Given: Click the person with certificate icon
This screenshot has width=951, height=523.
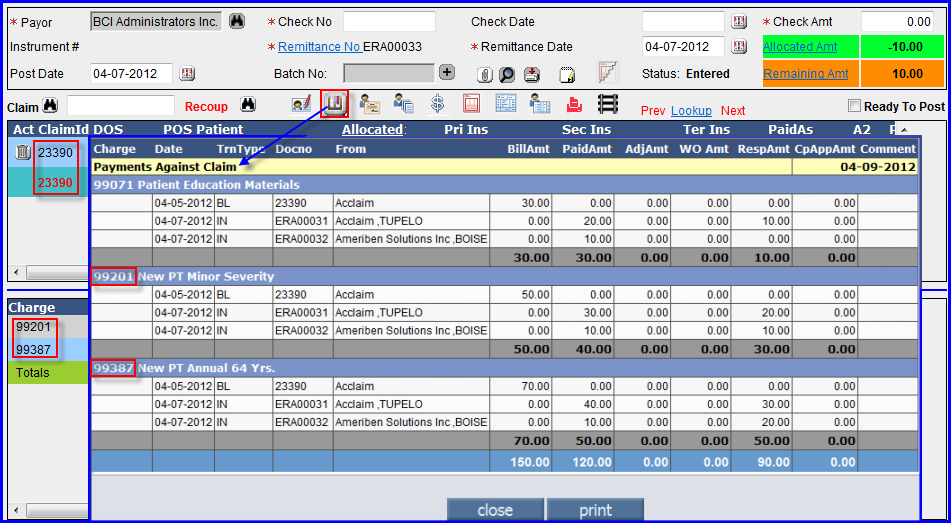Looking at the screenshot, I should point(369,104).
